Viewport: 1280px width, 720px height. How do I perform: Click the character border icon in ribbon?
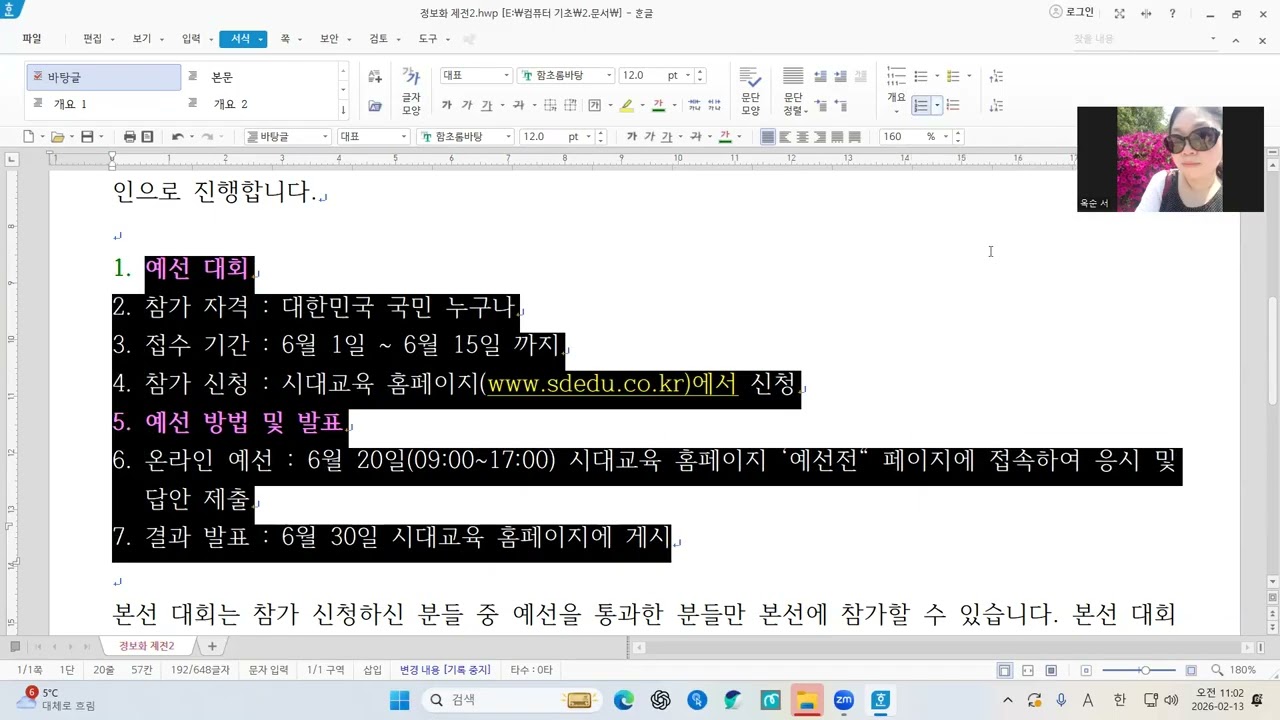[x=595, y=105]
